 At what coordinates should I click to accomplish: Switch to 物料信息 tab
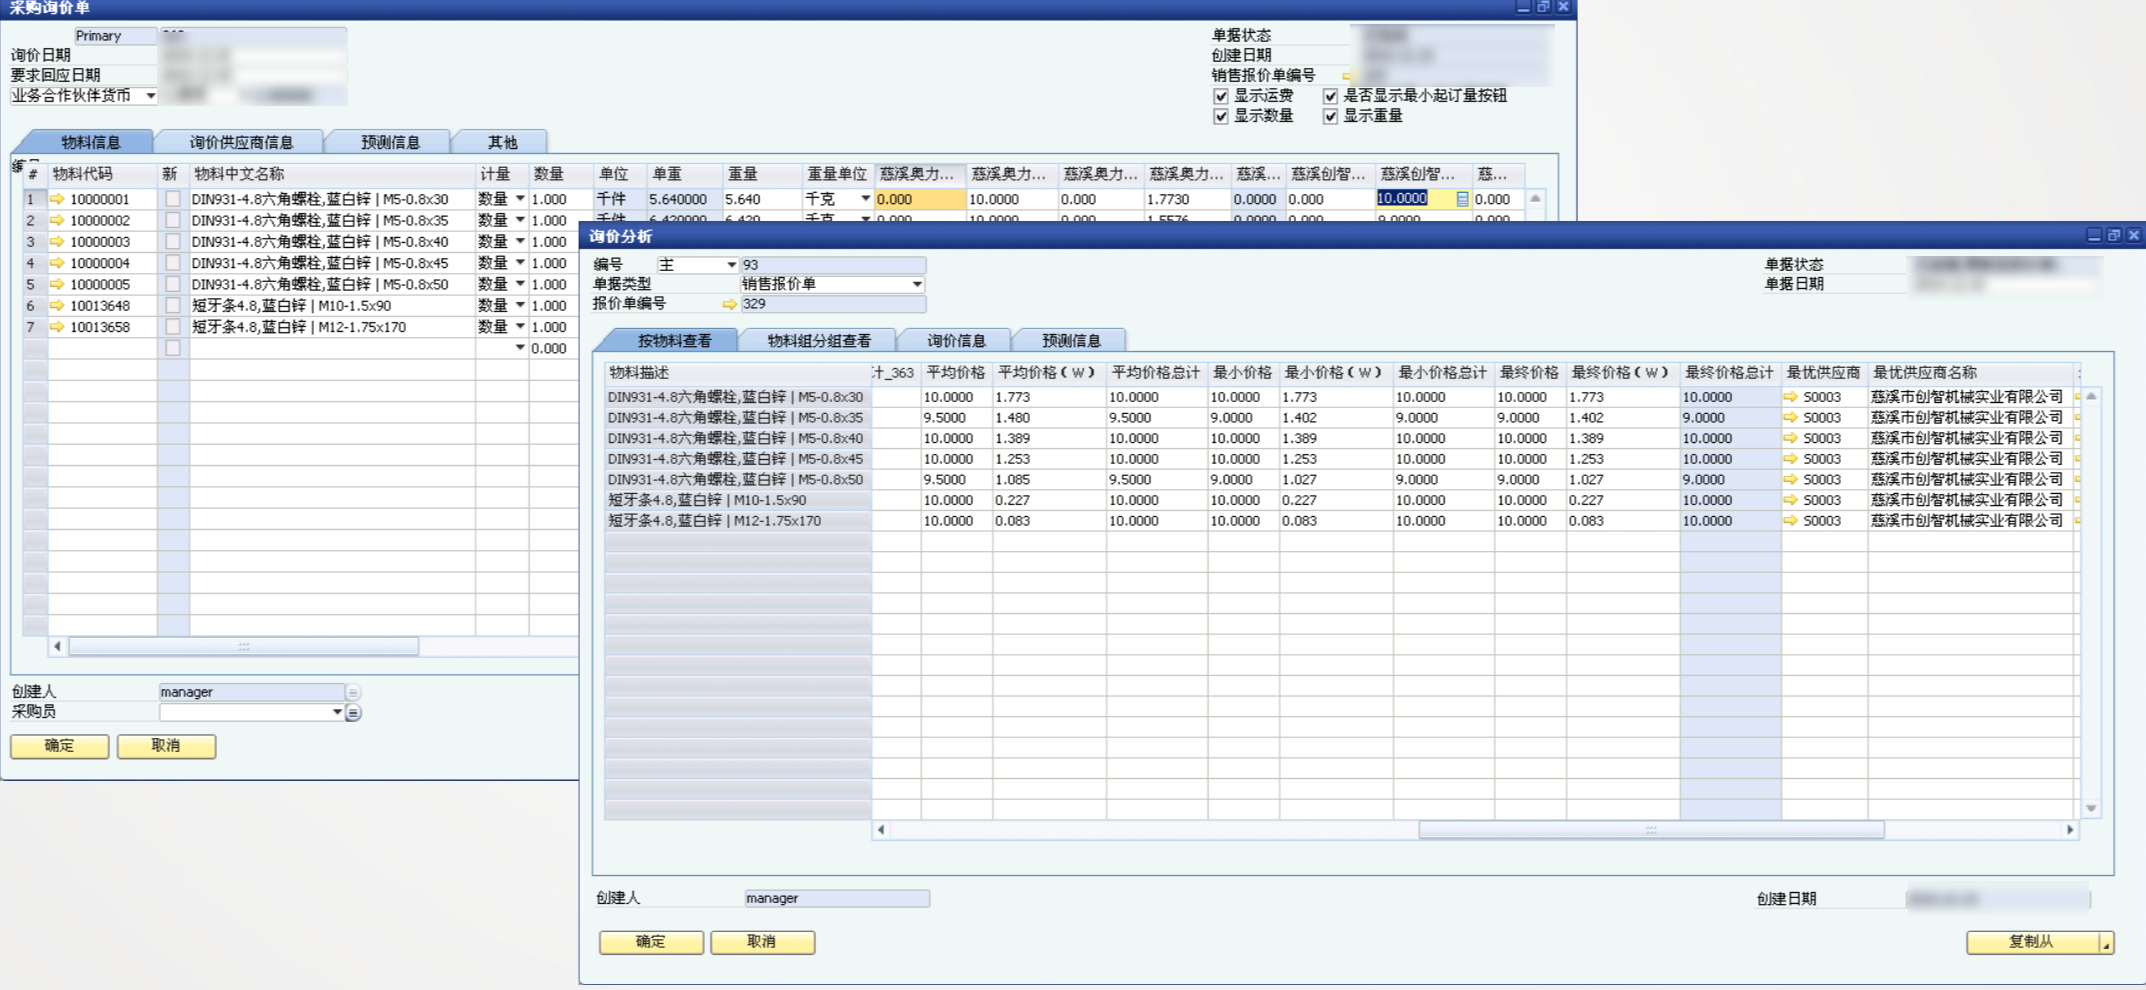[x=90, y=142]
